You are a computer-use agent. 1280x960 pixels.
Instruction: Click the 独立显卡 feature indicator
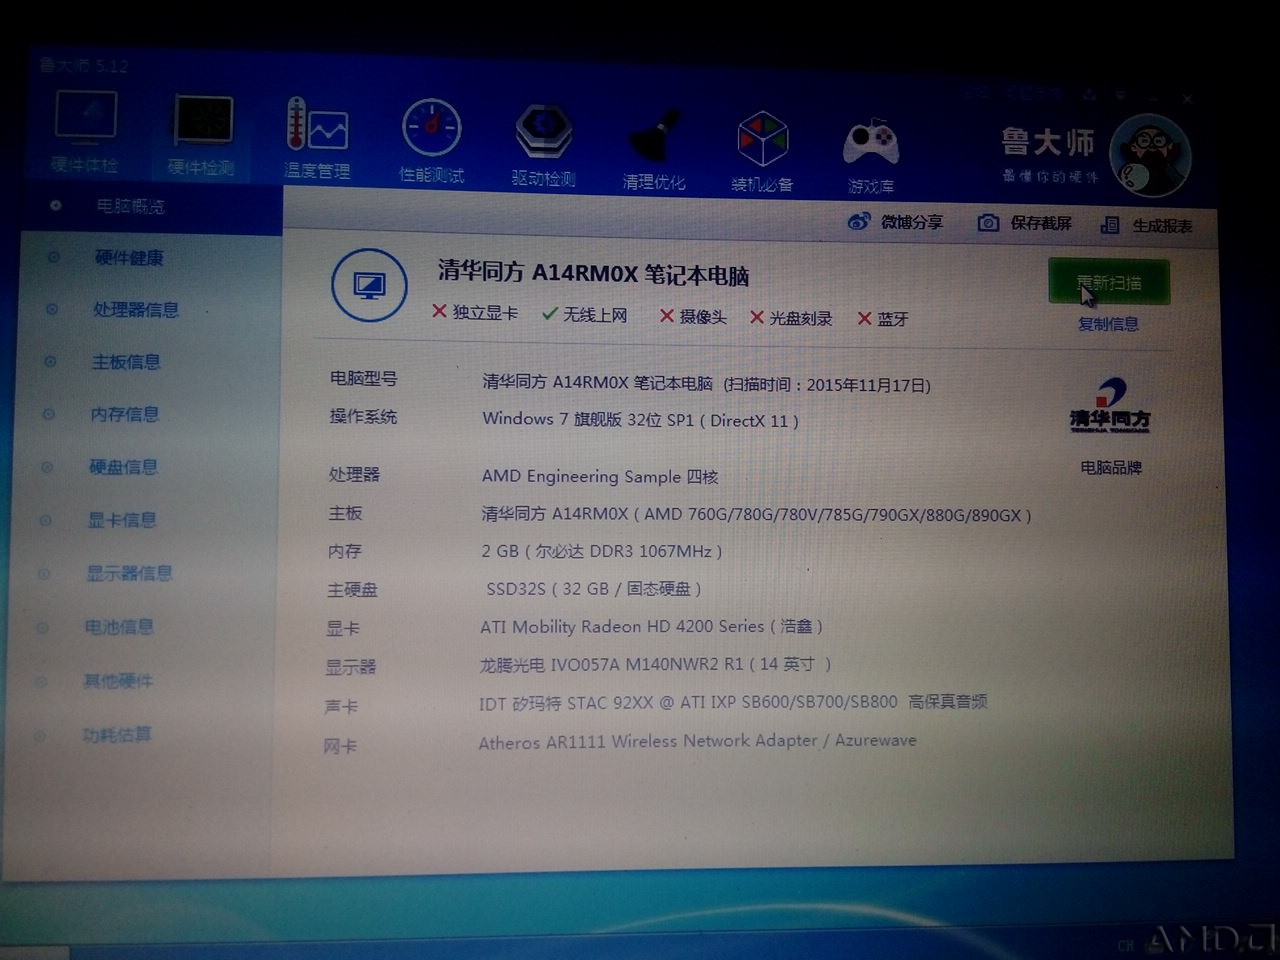tap(475, 313)
